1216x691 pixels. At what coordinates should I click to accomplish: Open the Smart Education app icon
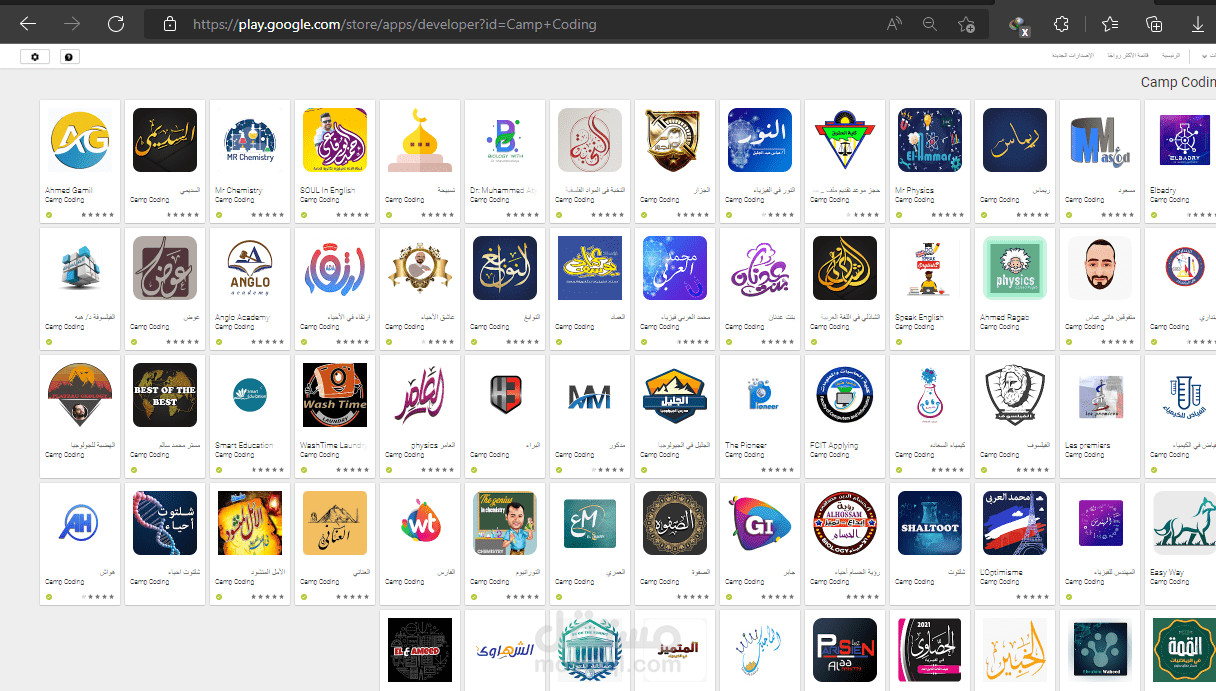coord(250,395)
